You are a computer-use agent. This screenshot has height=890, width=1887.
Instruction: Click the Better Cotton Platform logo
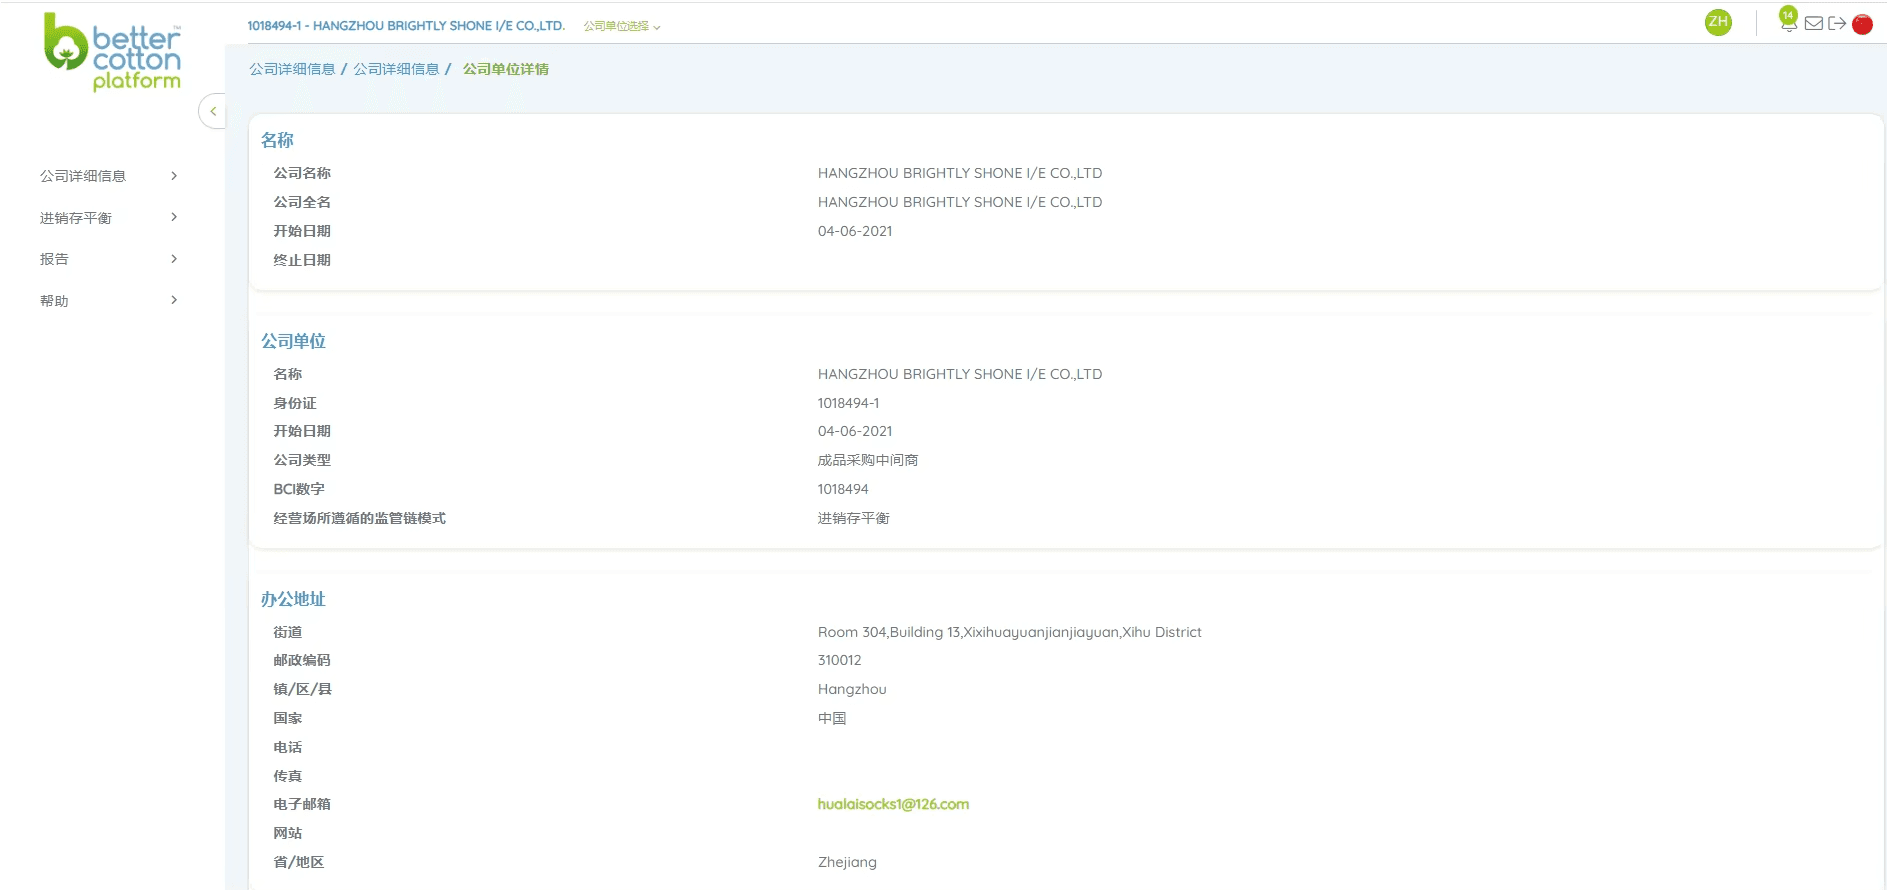112,52
